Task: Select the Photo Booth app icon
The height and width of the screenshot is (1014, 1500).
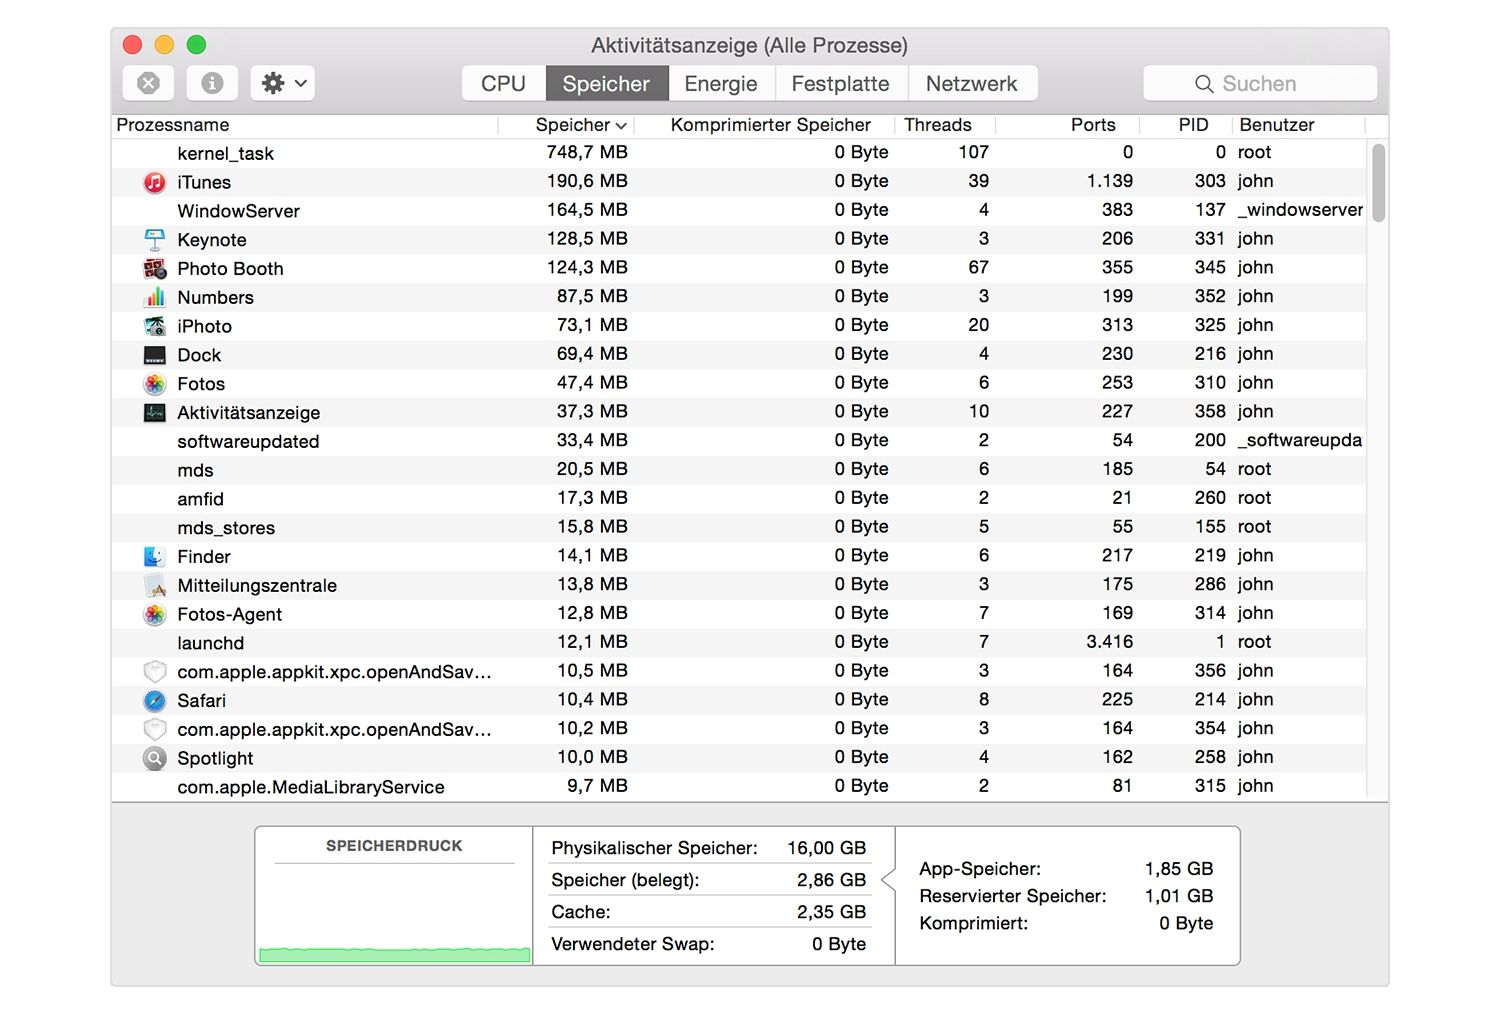Action: point(154,268)
